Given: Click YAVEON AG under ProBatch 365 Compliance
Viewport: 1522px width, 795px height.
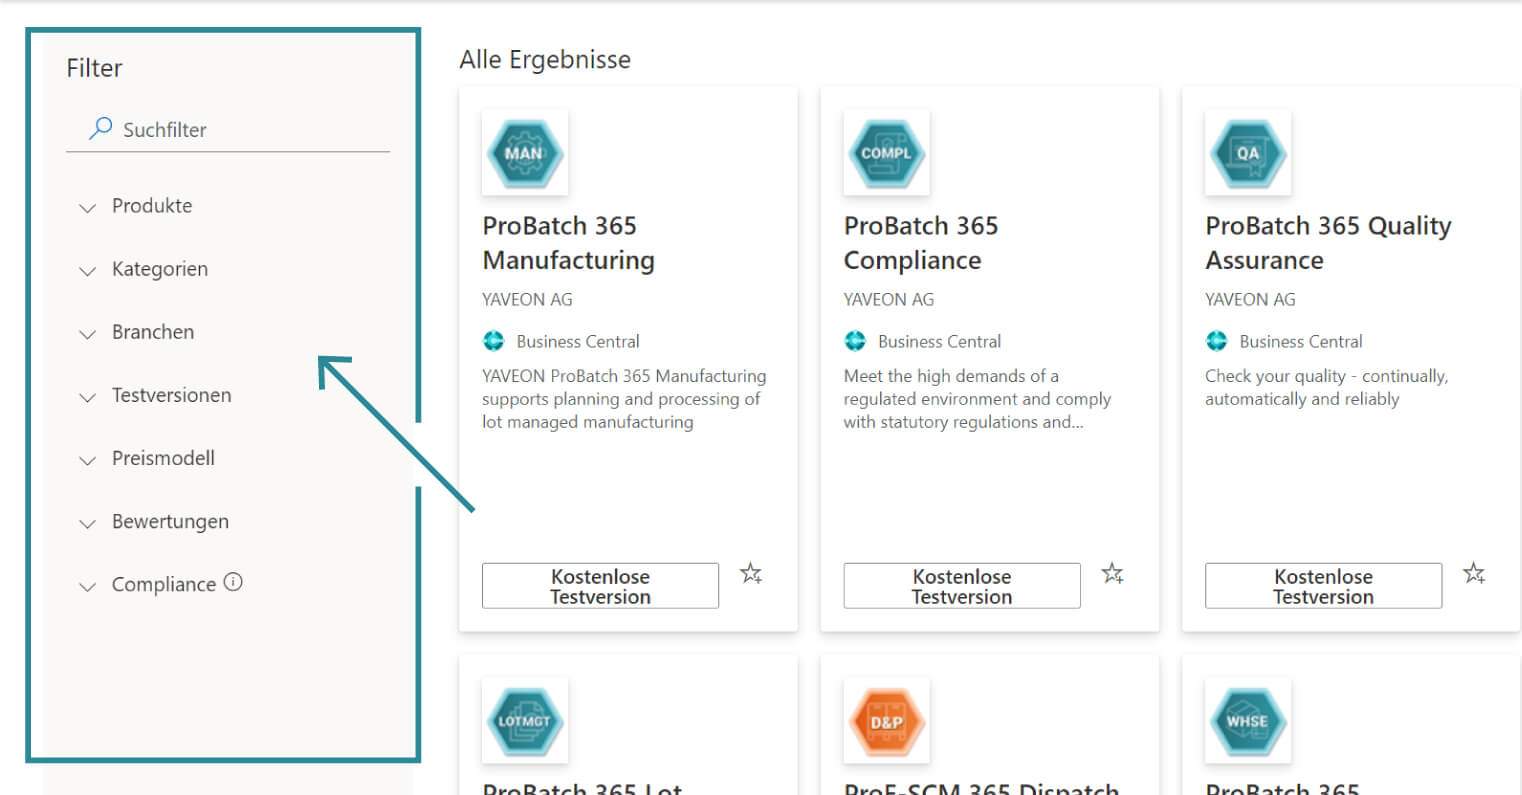Looking at the screenshot, I should (x=888, y=299).
